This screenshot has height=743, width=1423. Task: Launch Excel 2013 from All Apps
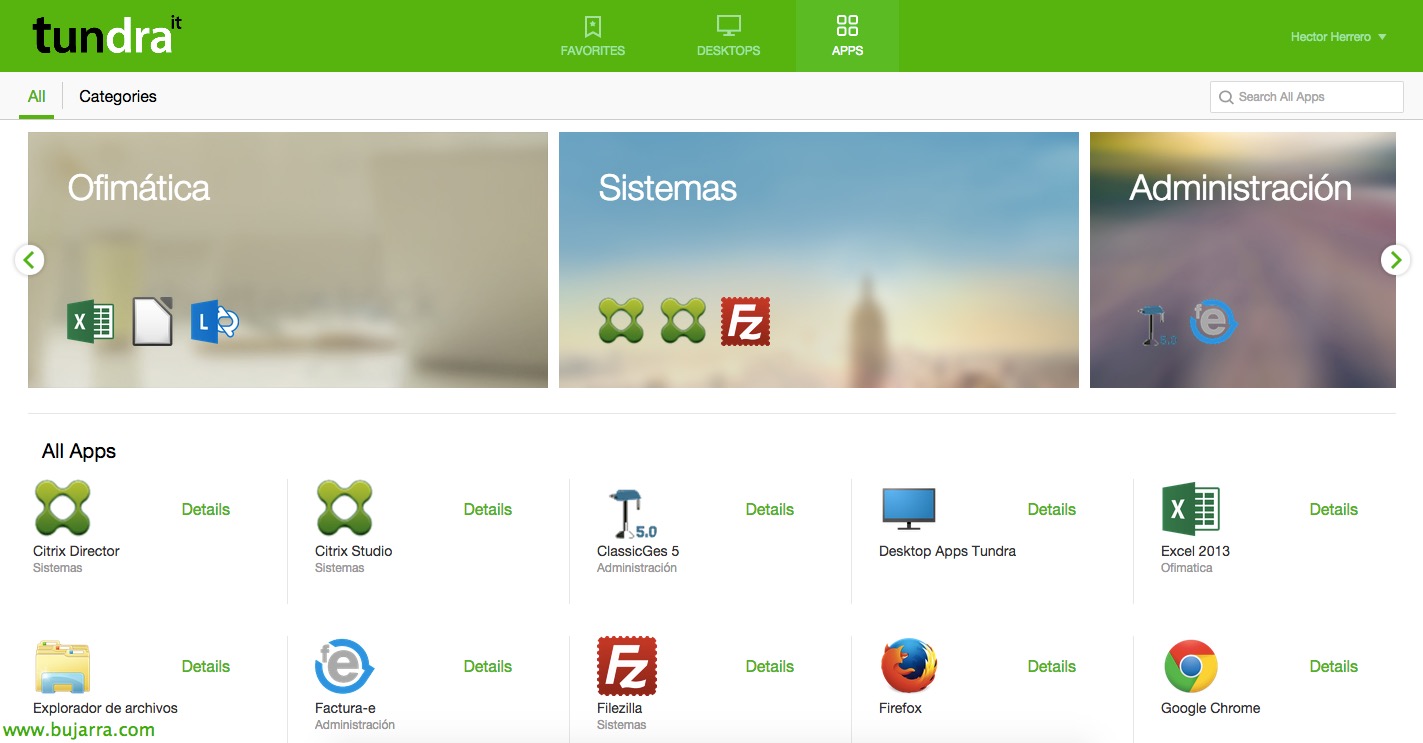click(1190, 508)
